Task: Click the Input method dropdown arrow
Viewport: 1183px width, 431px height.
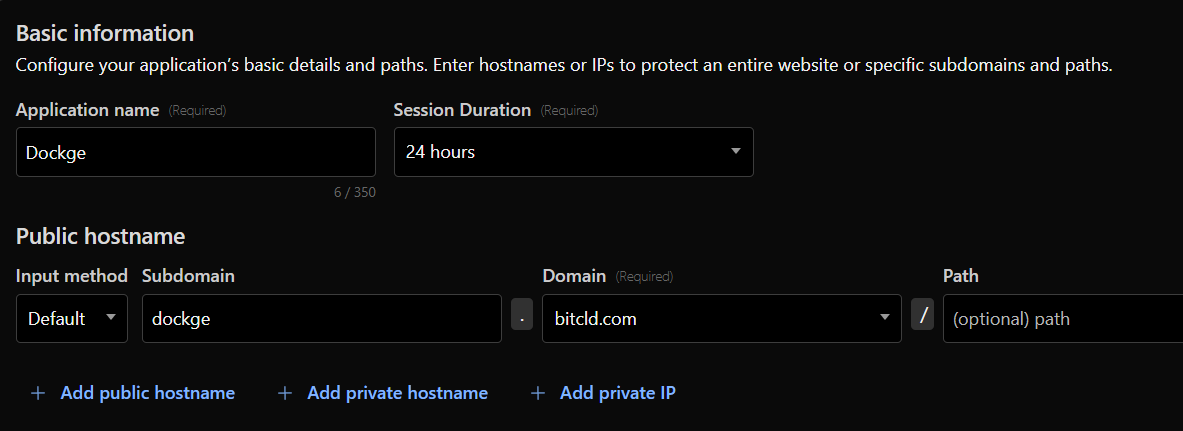Action: pyautogui.click(x=110, y=318)
